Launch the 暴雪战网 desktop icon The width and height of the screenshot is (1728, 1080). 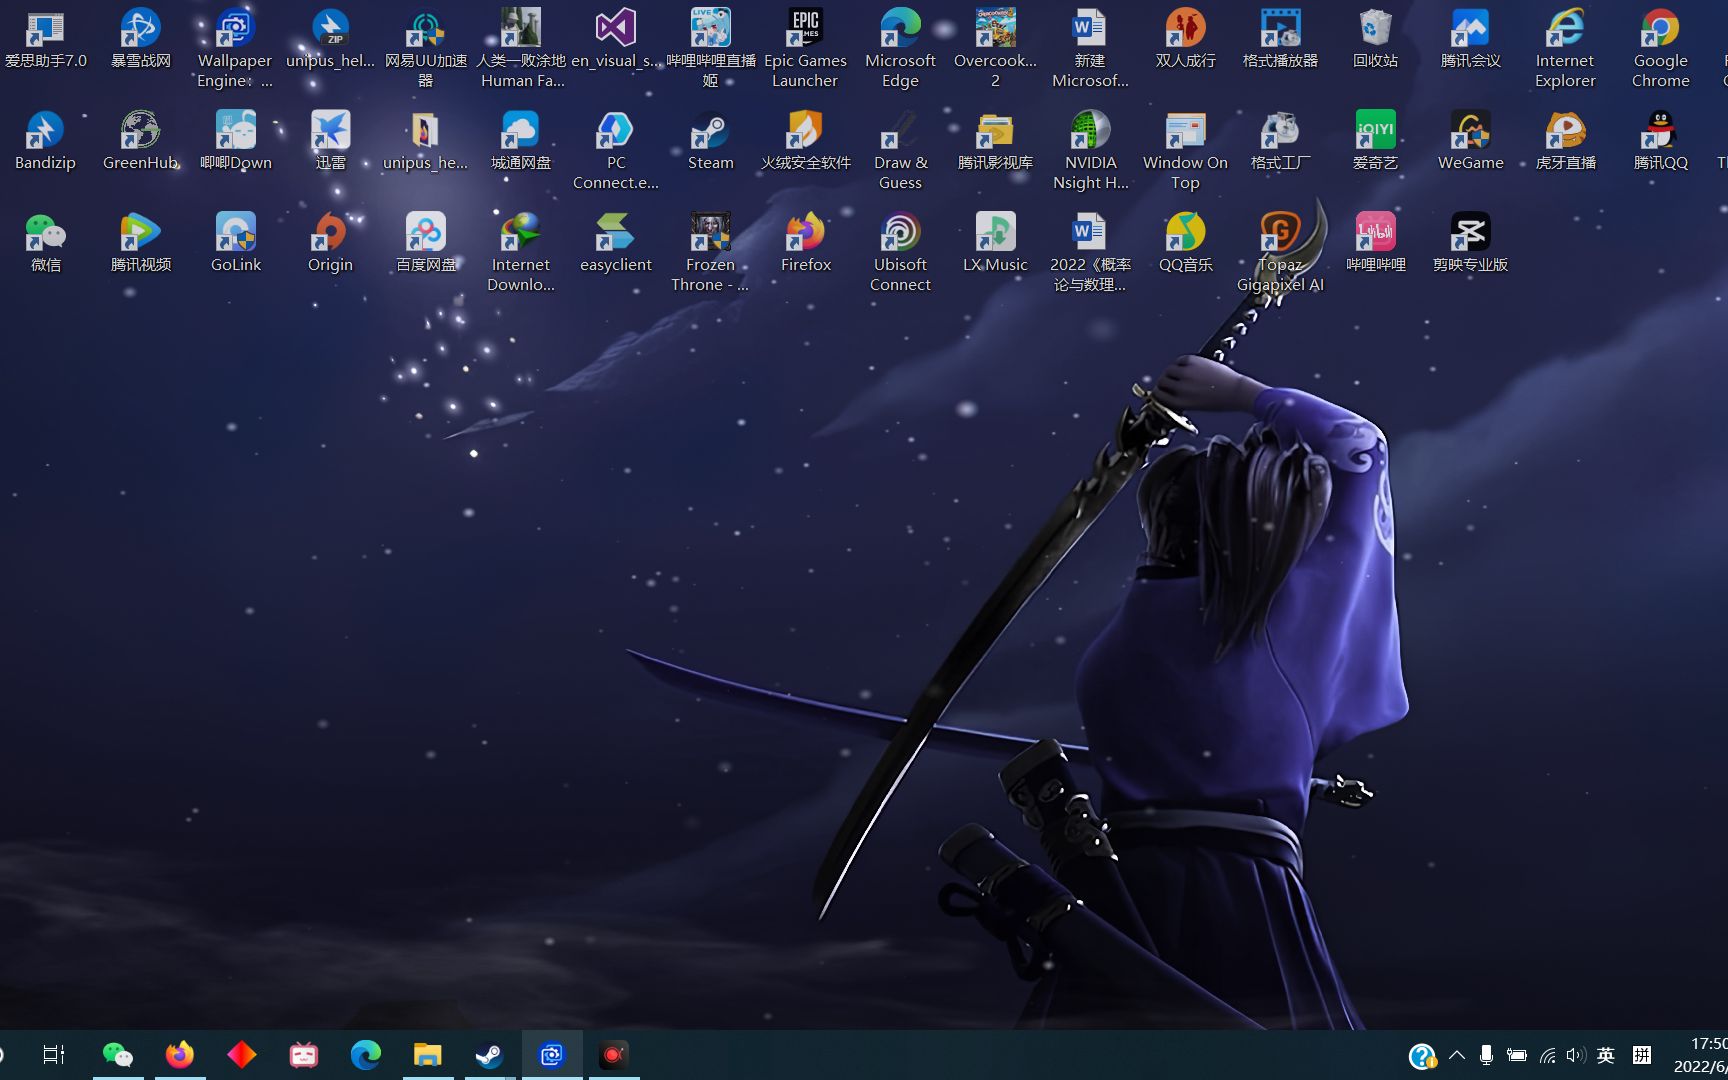tap(140, 40)
